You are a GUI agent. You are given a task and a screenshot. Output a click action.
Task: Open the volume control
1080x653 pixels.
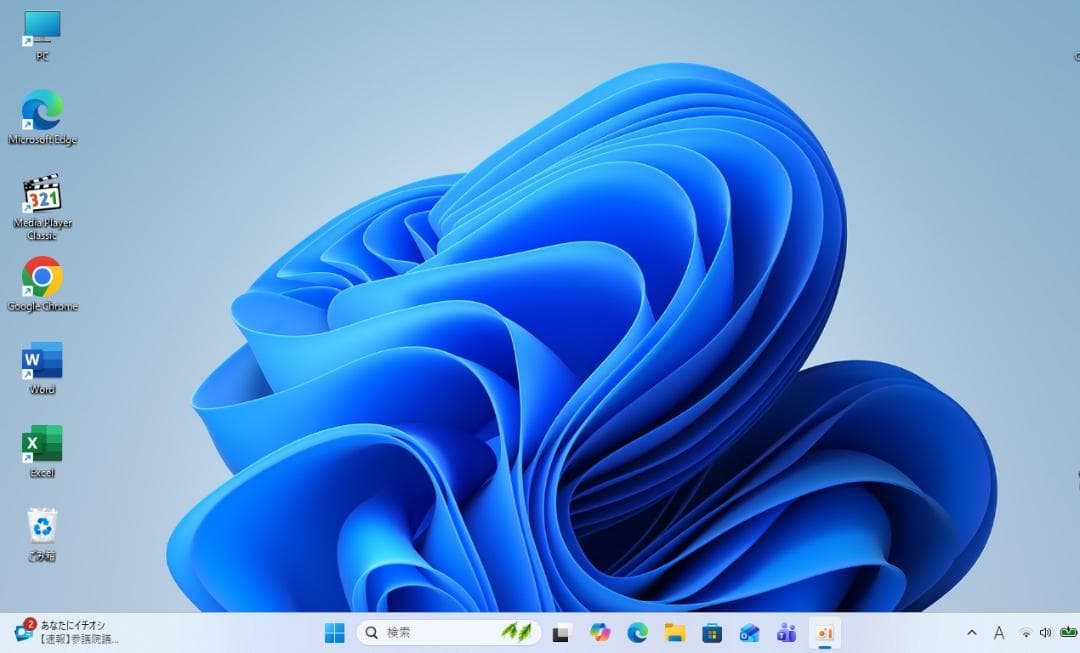1045,633
